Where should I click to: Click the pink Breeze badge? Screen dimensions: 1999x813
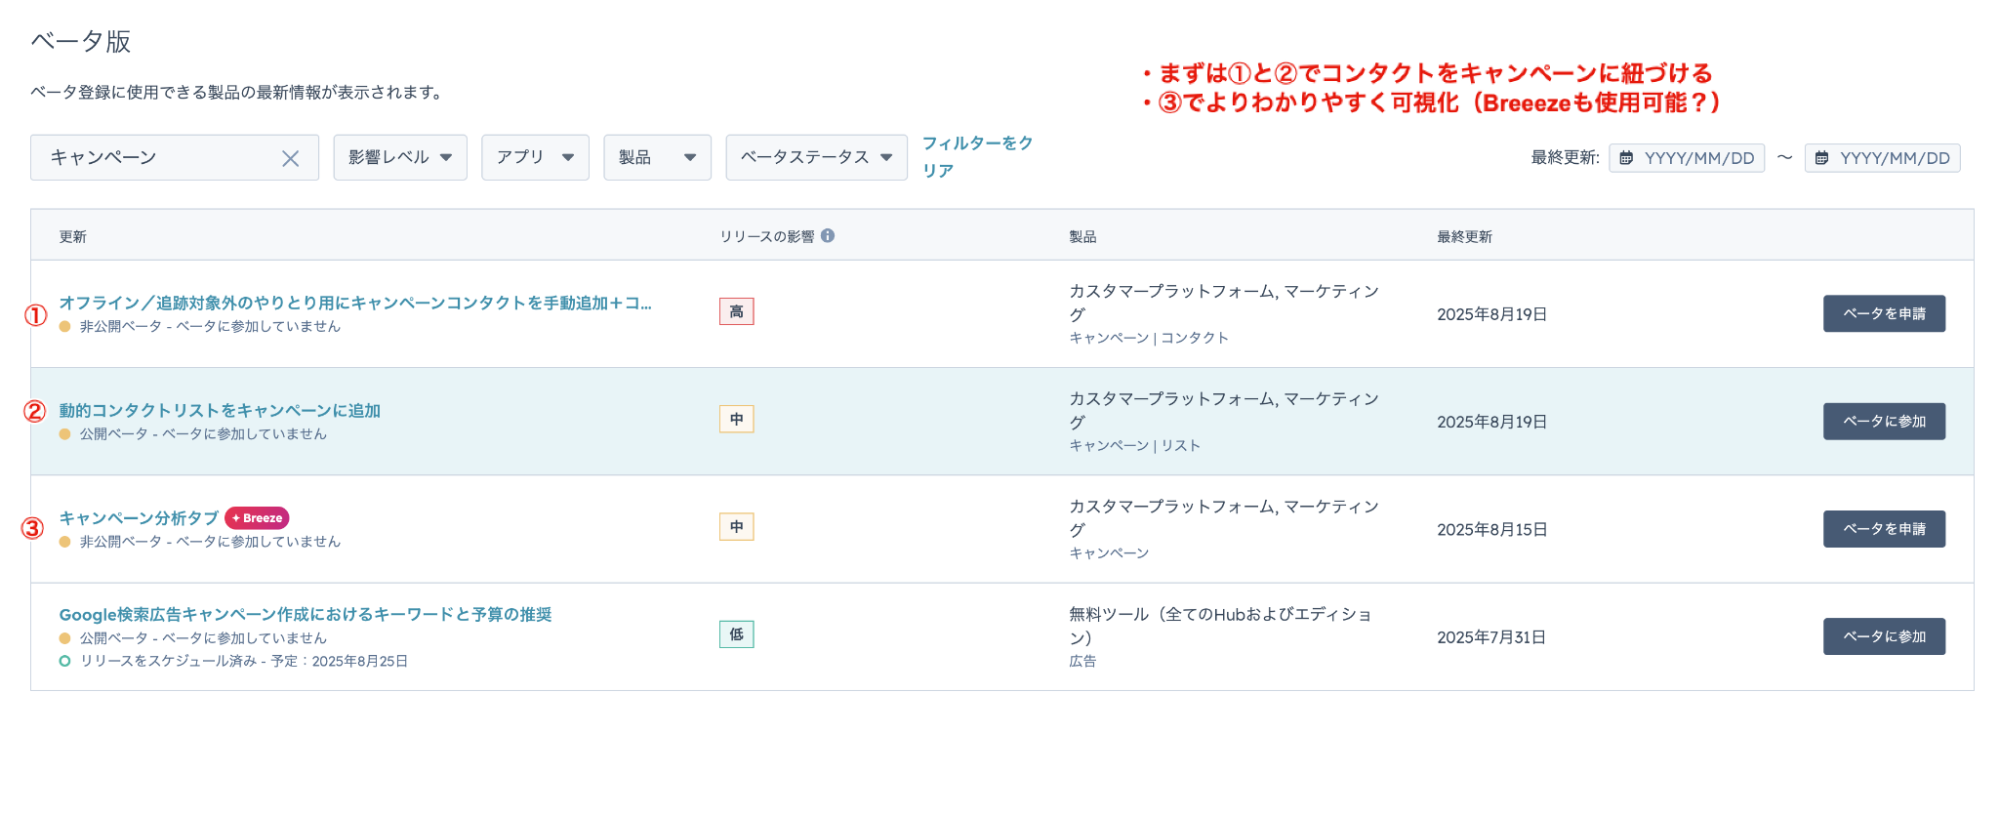tap(257, 518)
